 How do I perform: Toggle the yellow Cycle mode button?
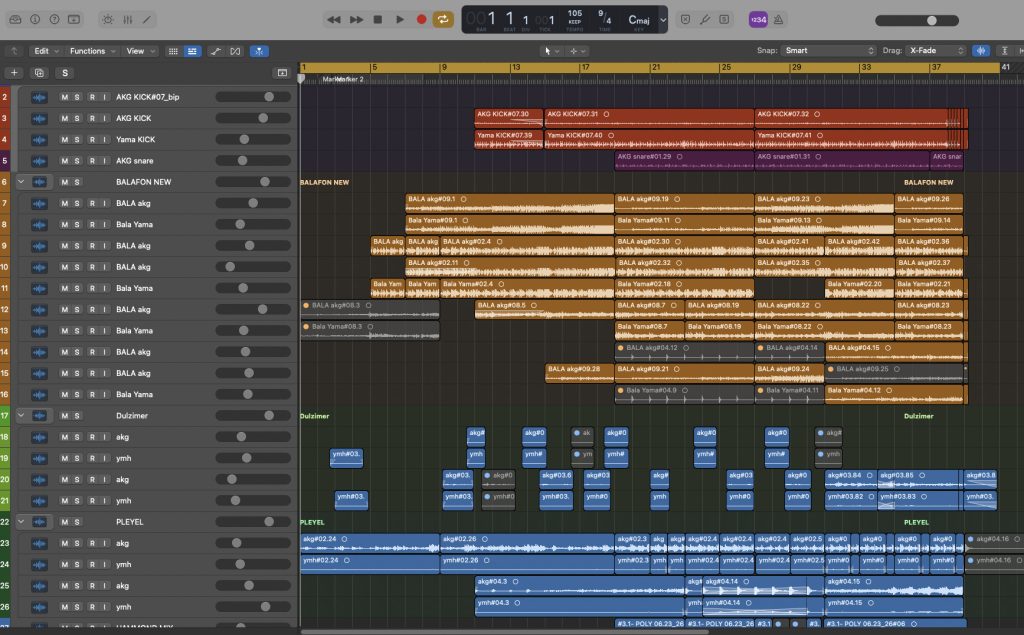pos(443,19)
